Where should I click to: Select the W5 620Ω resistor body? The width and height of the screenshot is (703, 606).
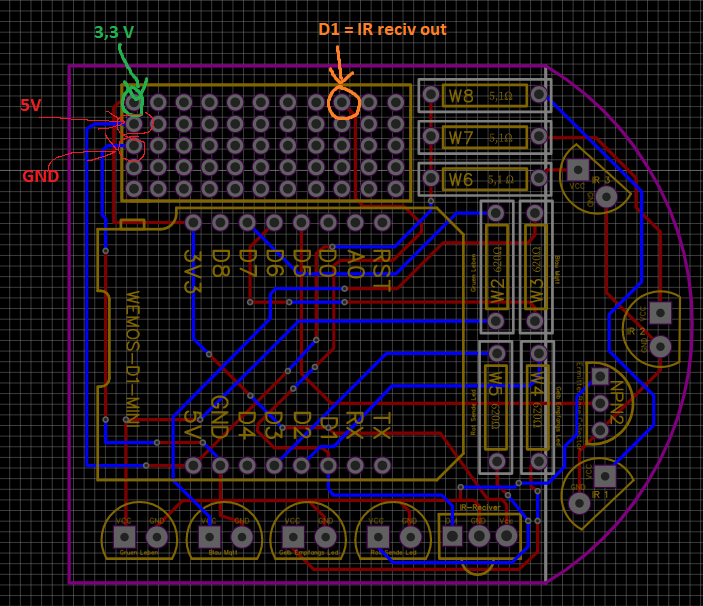click(x=496, y=407)
